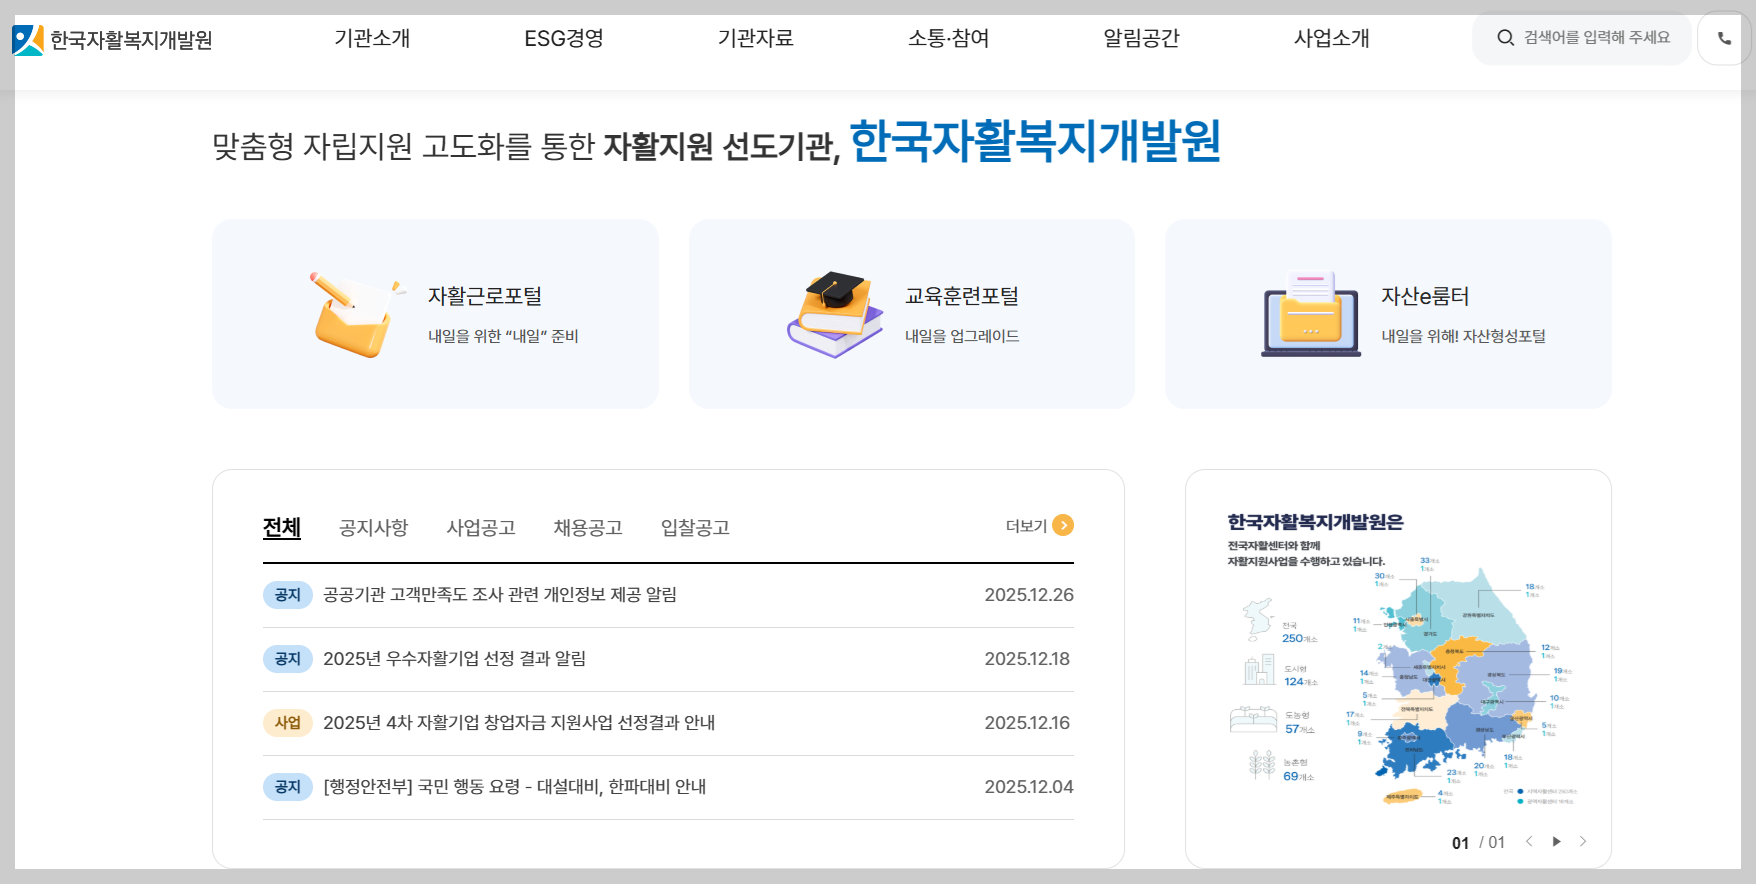The height and width of the screenshot is (884, 1756).
Task: Open notice 2025년 우수자활기업 선정 결과 알림
Action: (x=455, y=659)
